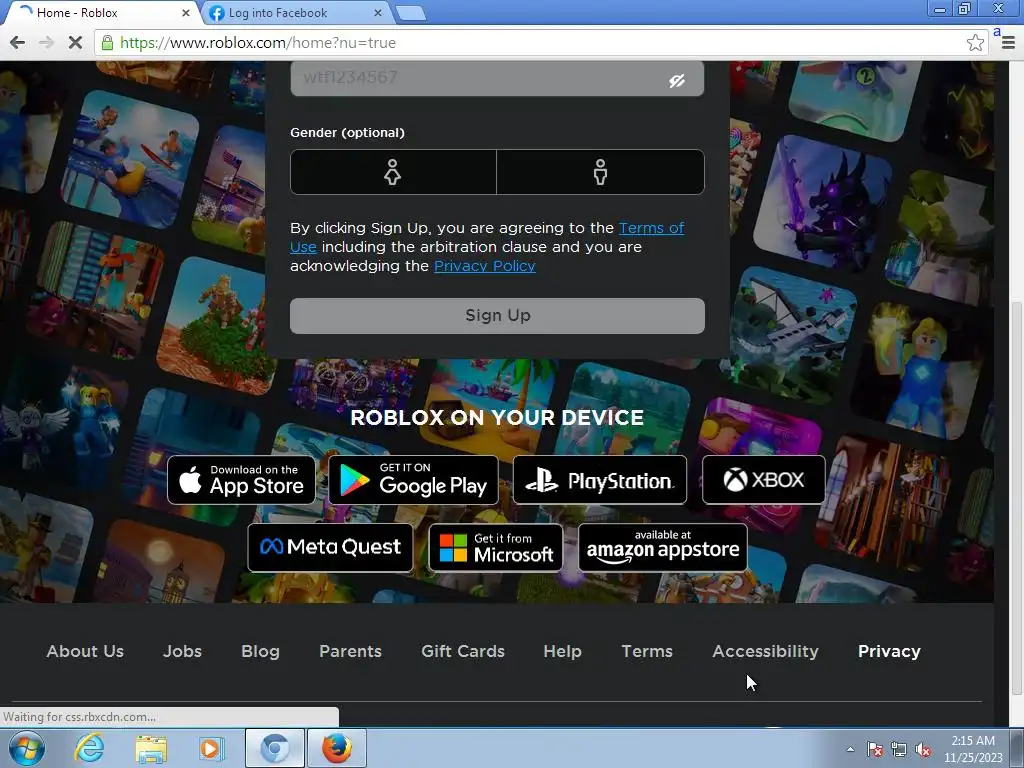Open the Get it on Google Play badge
The width and height of the screenshot is (1024, 768).
click(x=413, y=480)
